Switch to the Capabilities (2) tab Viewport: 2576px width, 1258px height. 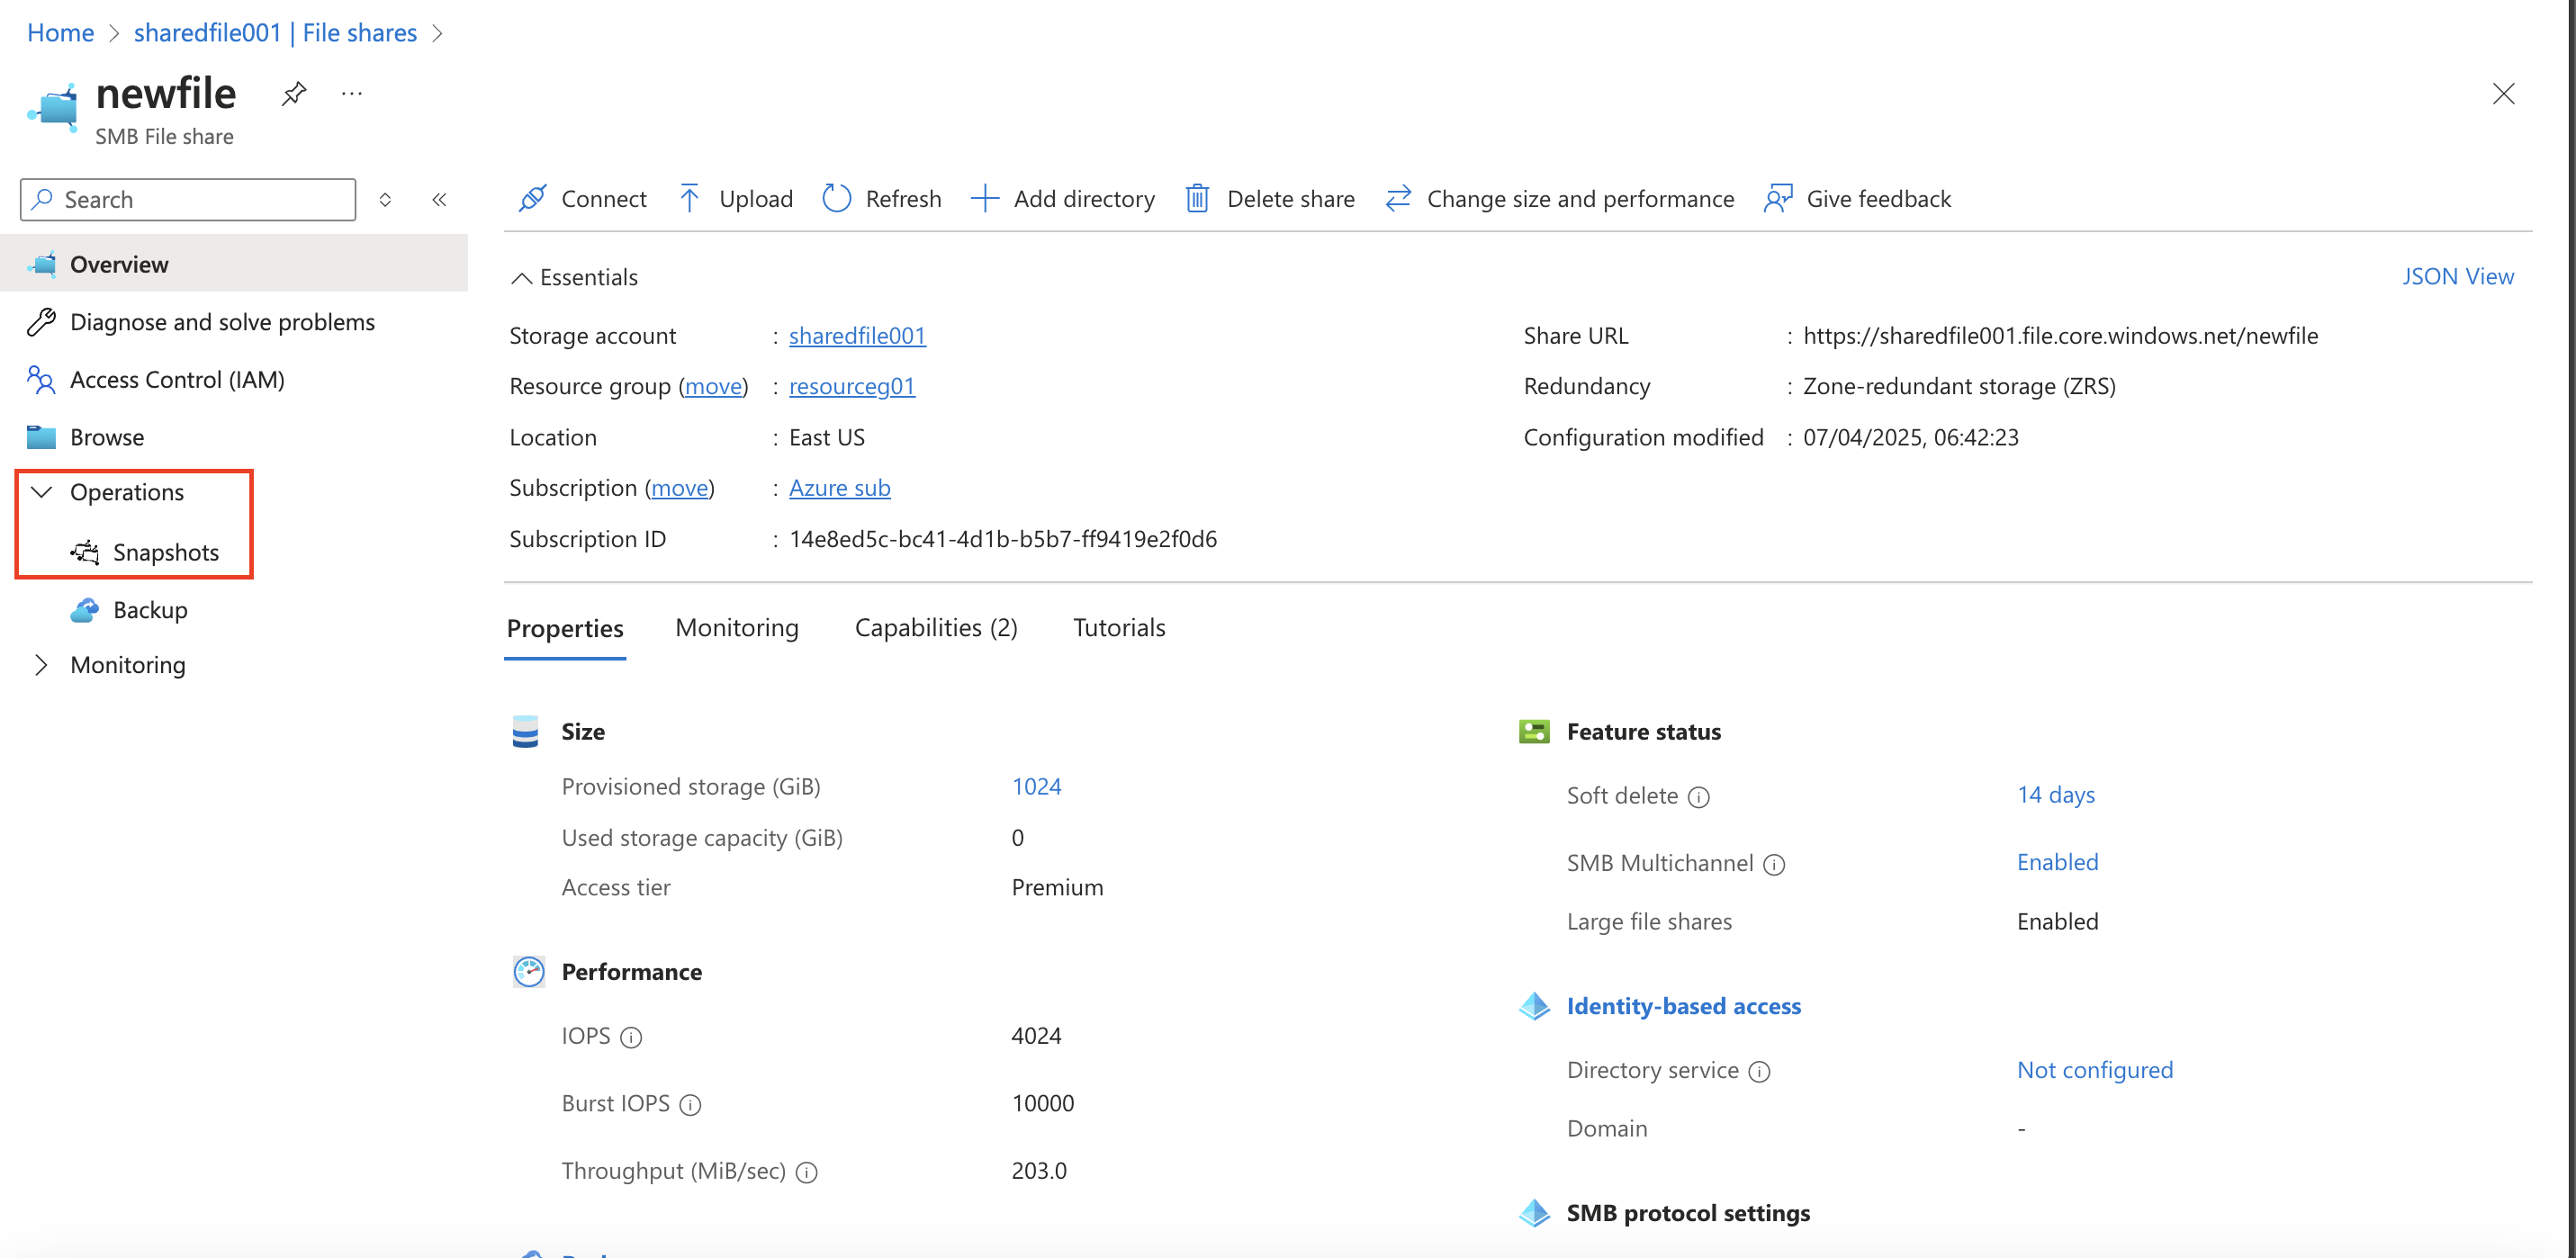936,627
